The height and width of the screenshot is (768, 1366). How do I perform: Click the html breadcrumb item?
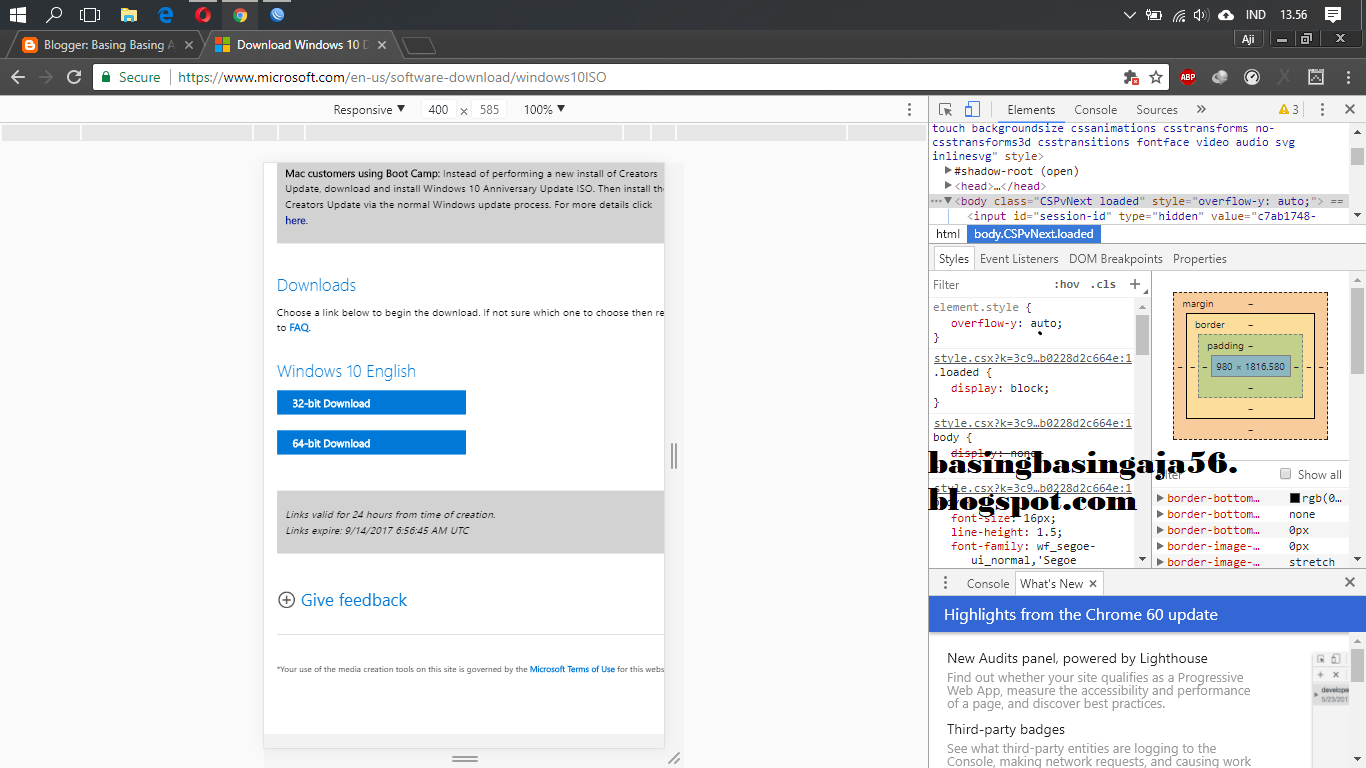point(948,234)
